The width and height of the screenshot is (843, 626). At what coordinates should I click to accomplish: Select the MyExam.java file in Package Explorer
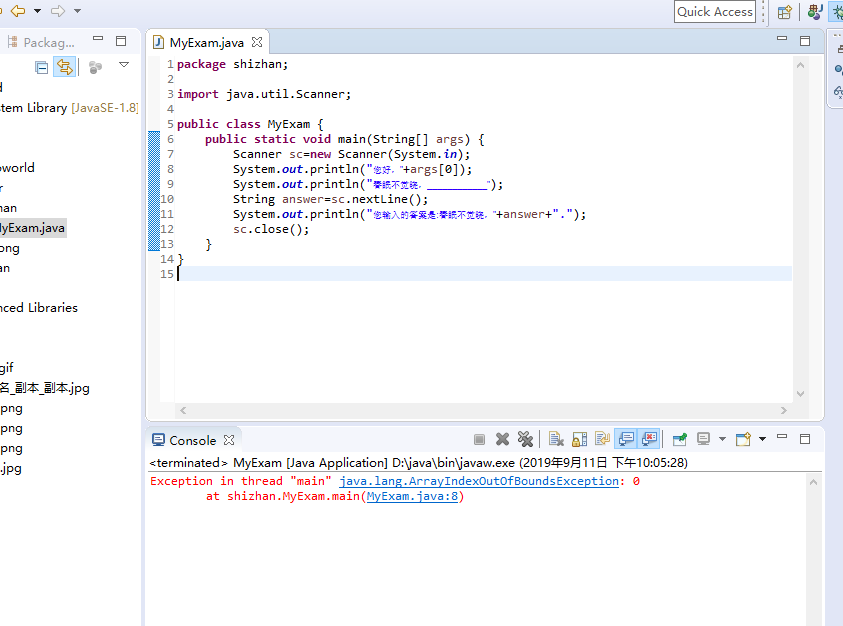32,228
